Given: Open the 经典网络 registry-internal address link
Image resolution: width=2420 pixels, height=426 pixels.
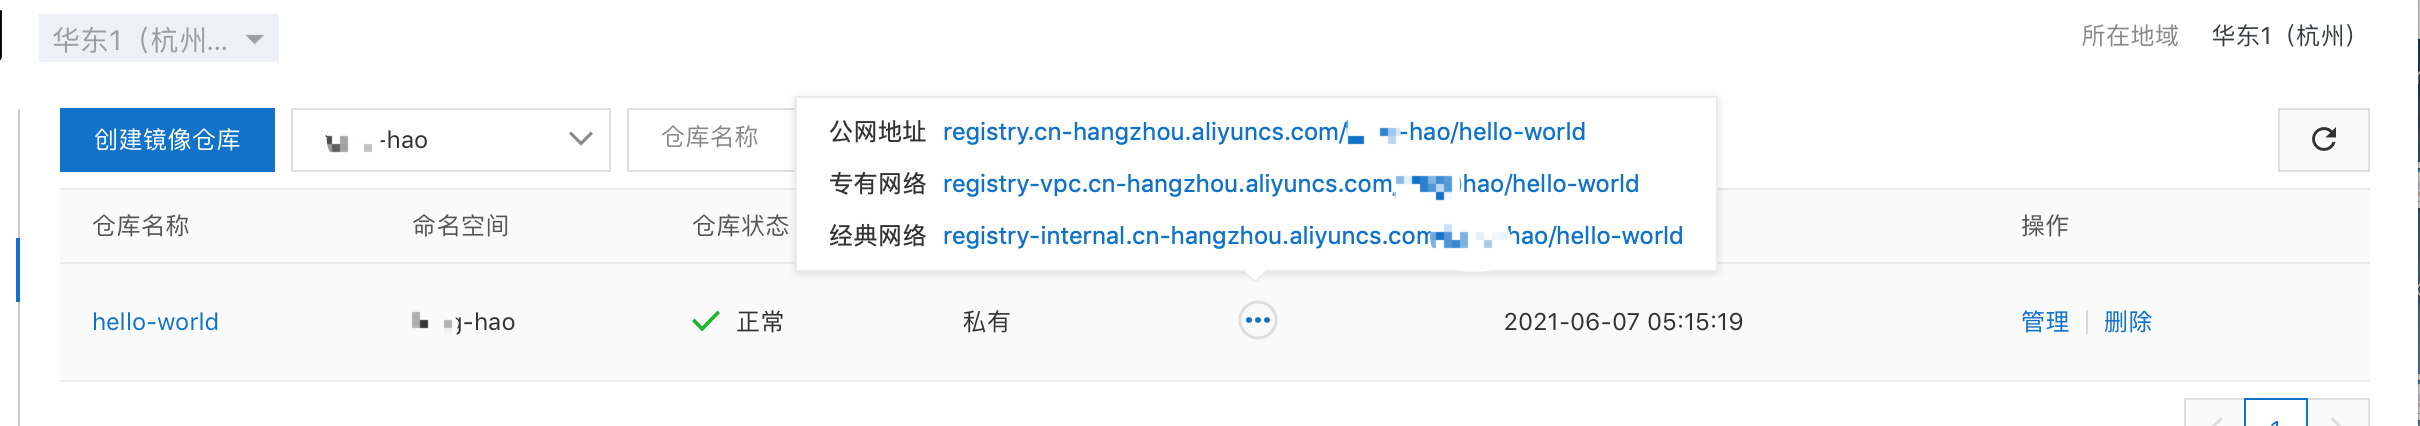Looking at the screenshot, I should 1312,236.
